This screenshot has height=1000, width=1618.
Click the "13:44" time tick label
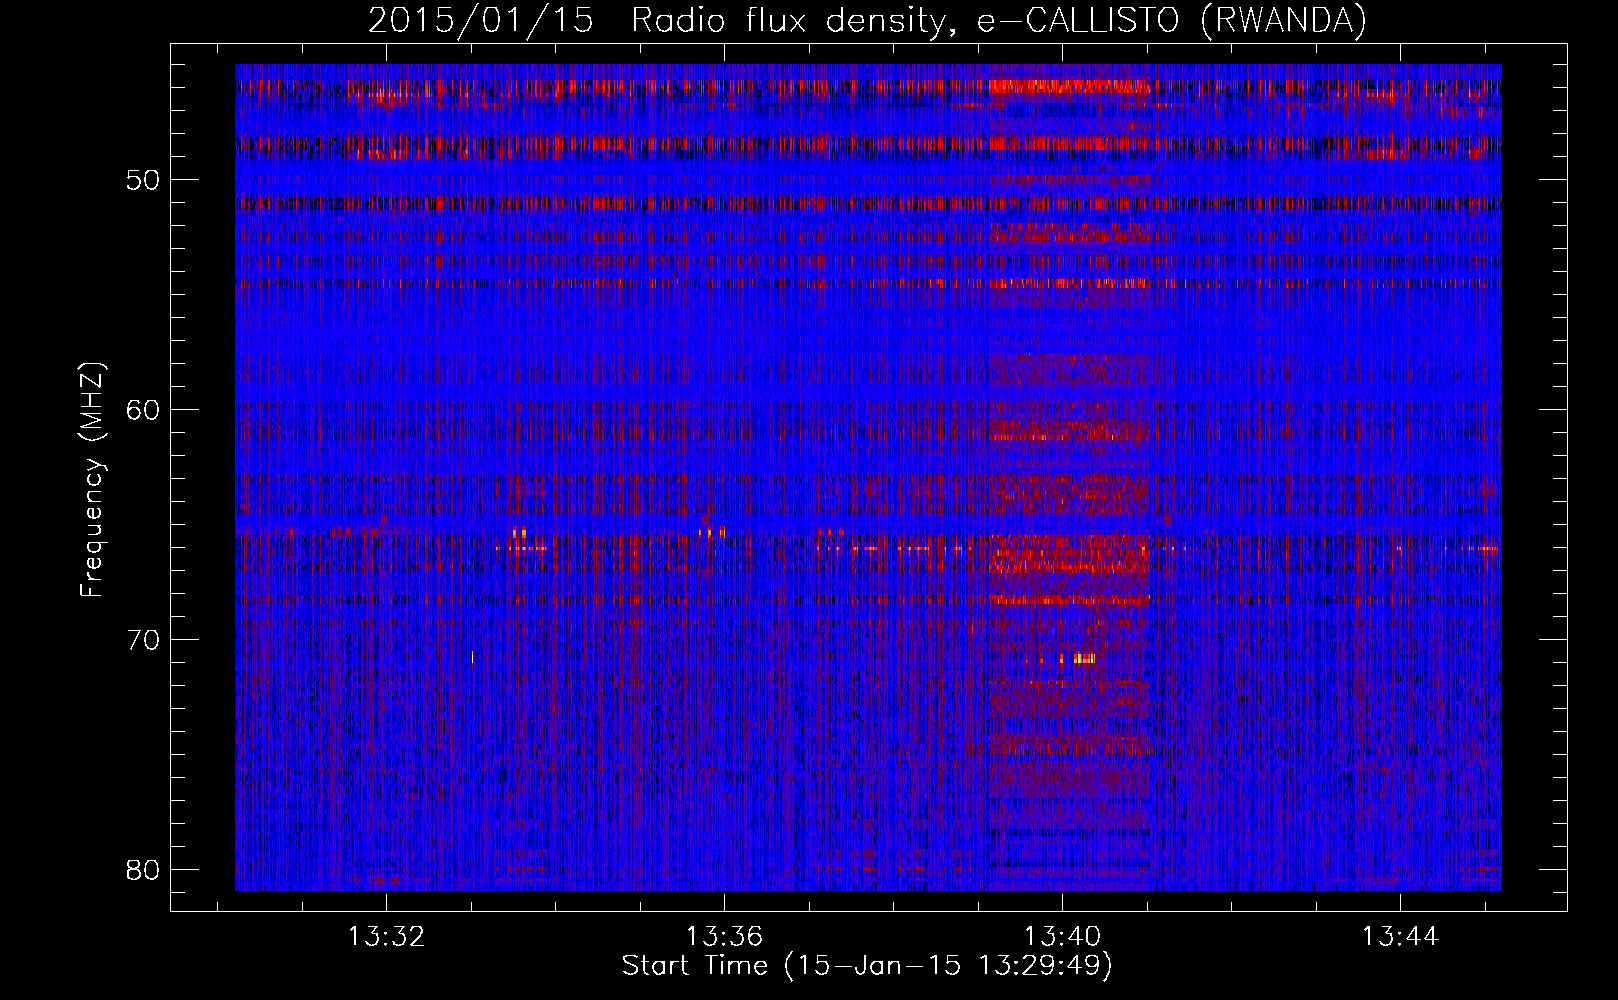(1400, 936)
